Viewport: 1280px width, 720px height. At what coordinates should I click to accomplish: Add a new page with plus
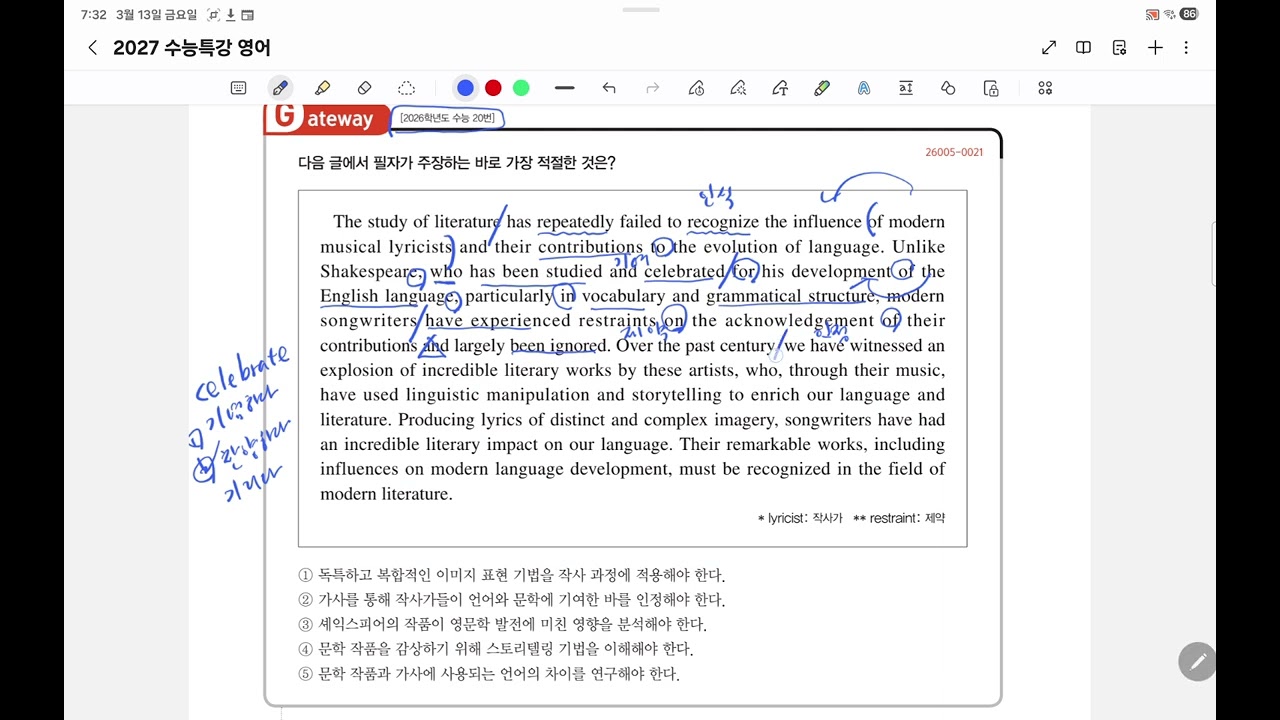click(1155, 48)
